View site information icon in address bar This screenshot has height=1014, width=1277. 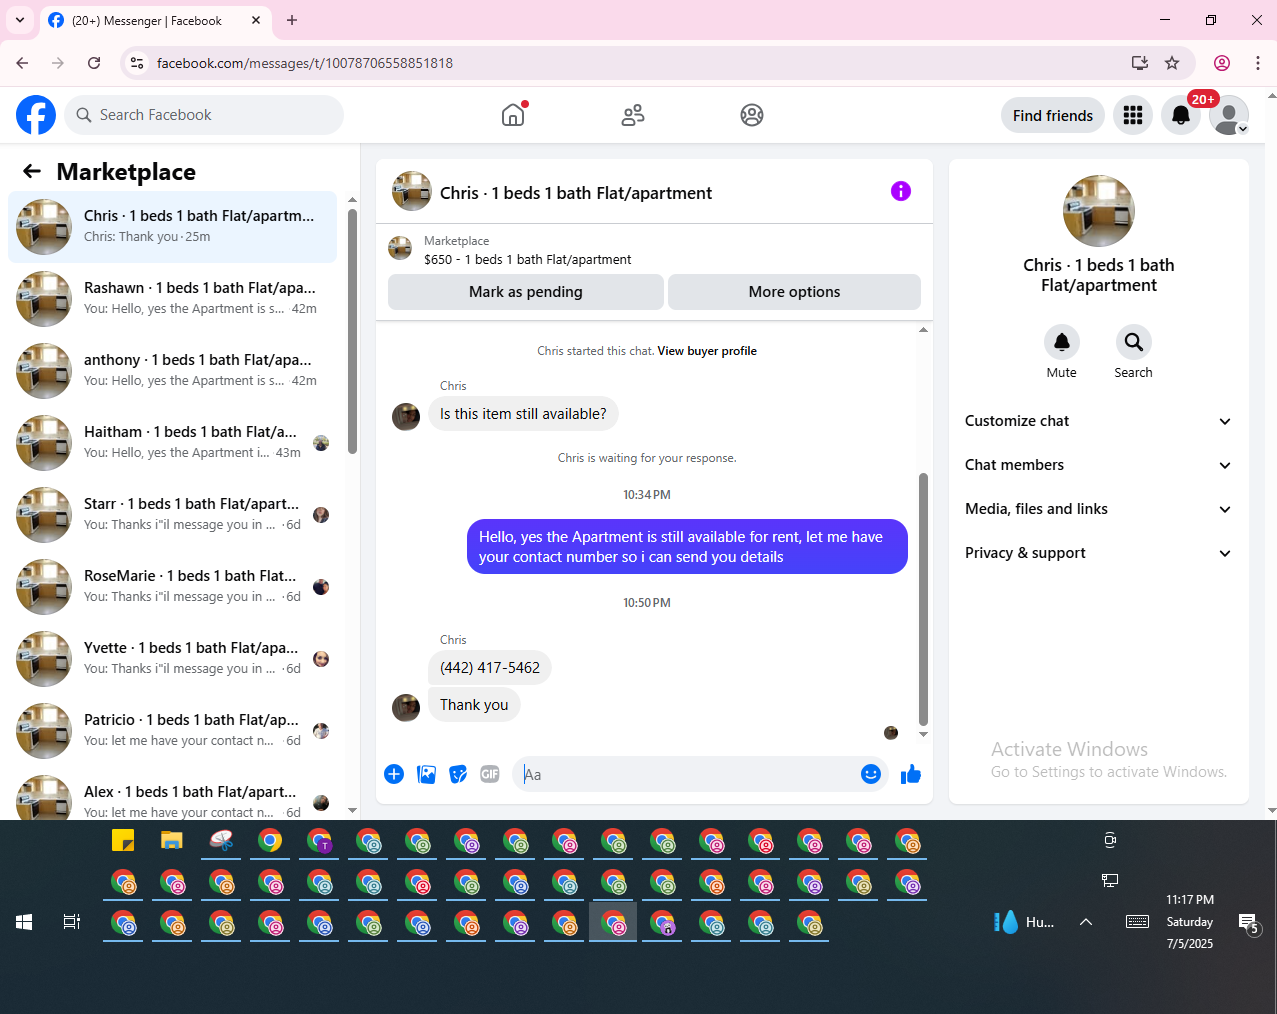point(137,63)
